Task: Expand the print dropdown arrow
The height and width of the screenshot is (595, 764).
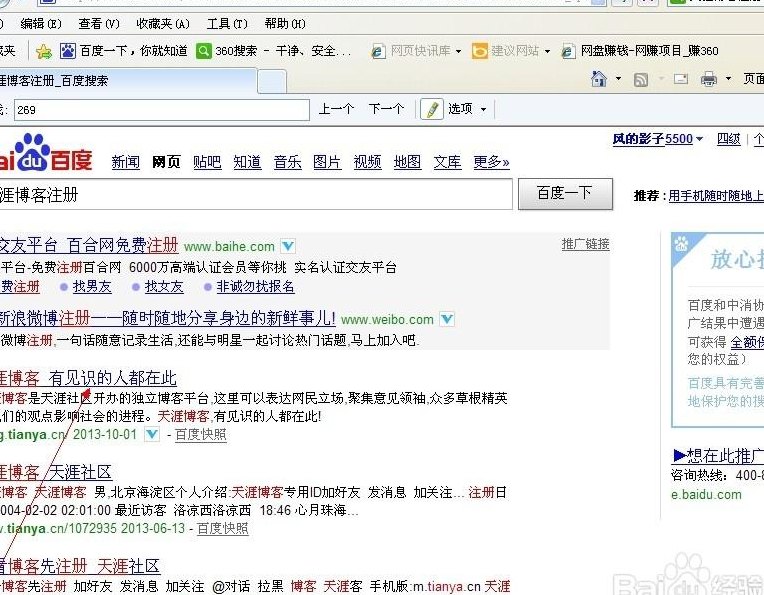Action: pos(728,78)
